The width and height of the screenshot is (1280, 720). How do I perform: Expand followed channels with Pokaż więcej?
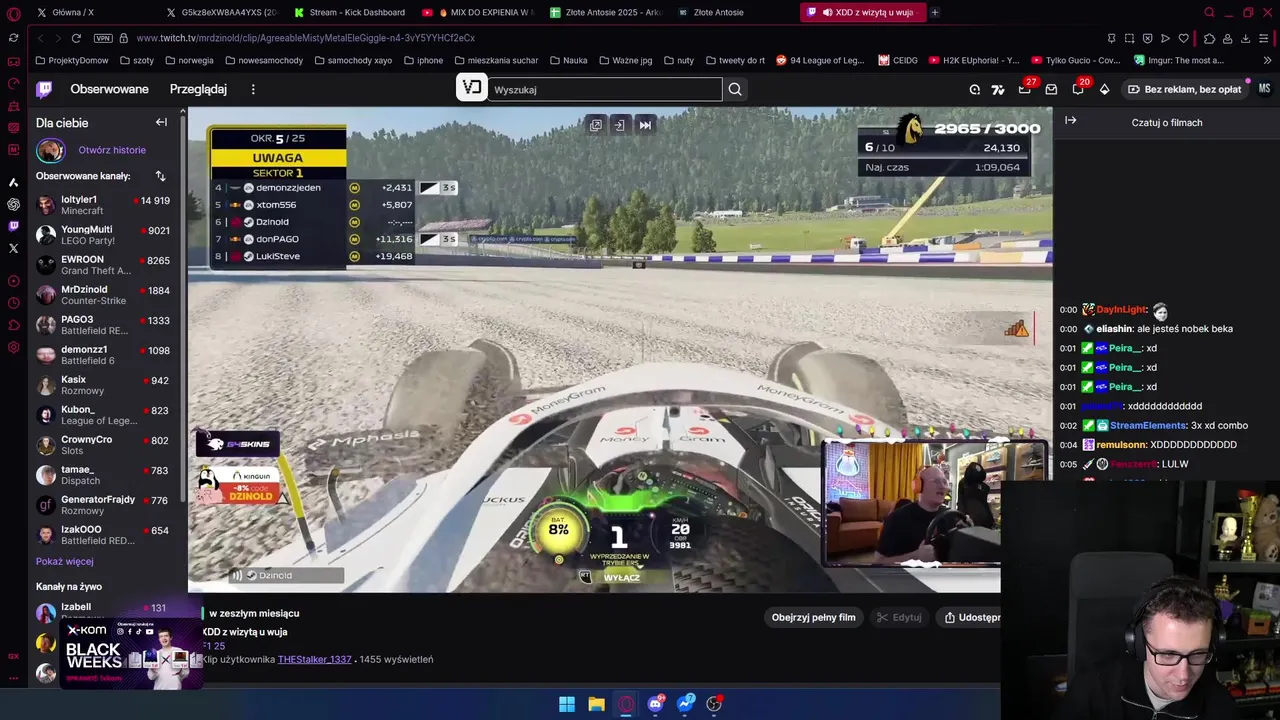click(65, 561)
